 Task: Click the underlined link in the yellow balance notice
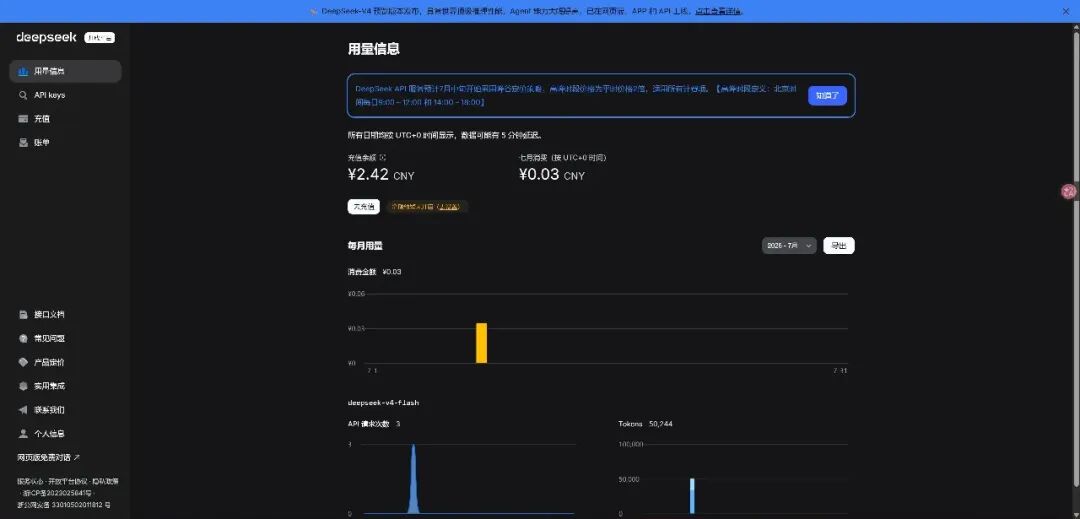(x=448, y=206)
